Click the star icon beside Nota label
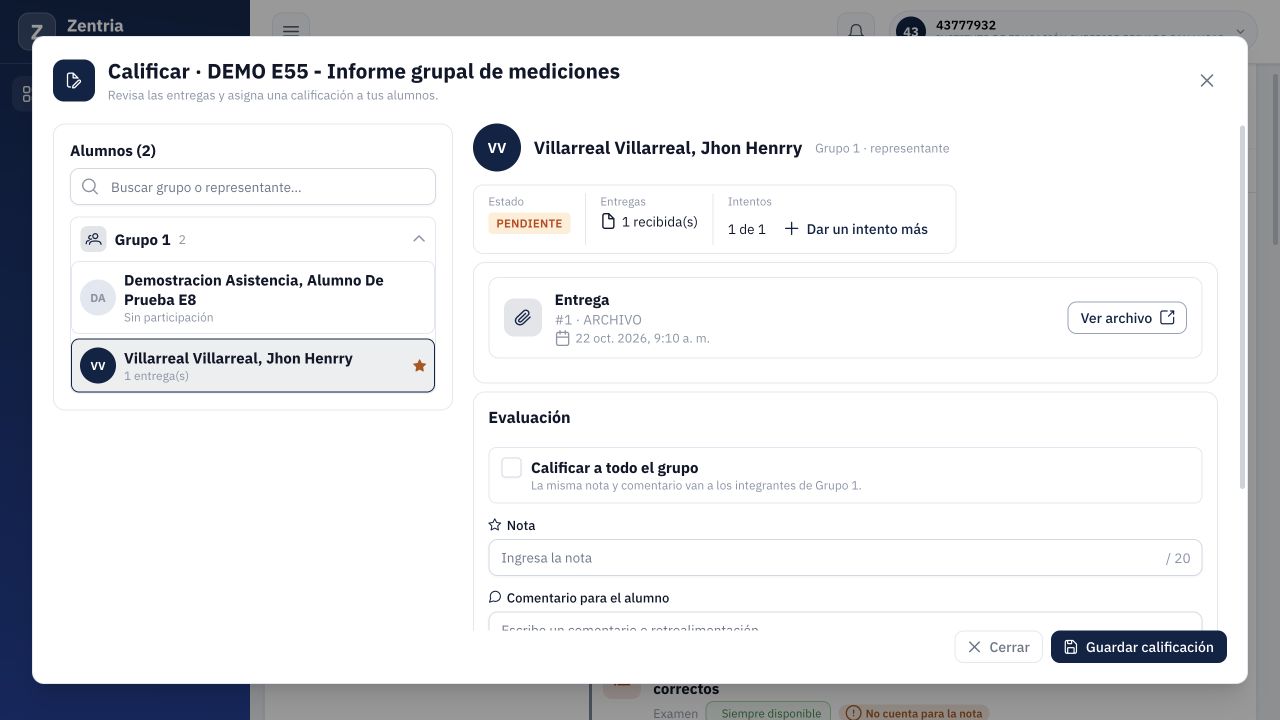Viewport: 1280px width, 720px height. coord(495,525)
